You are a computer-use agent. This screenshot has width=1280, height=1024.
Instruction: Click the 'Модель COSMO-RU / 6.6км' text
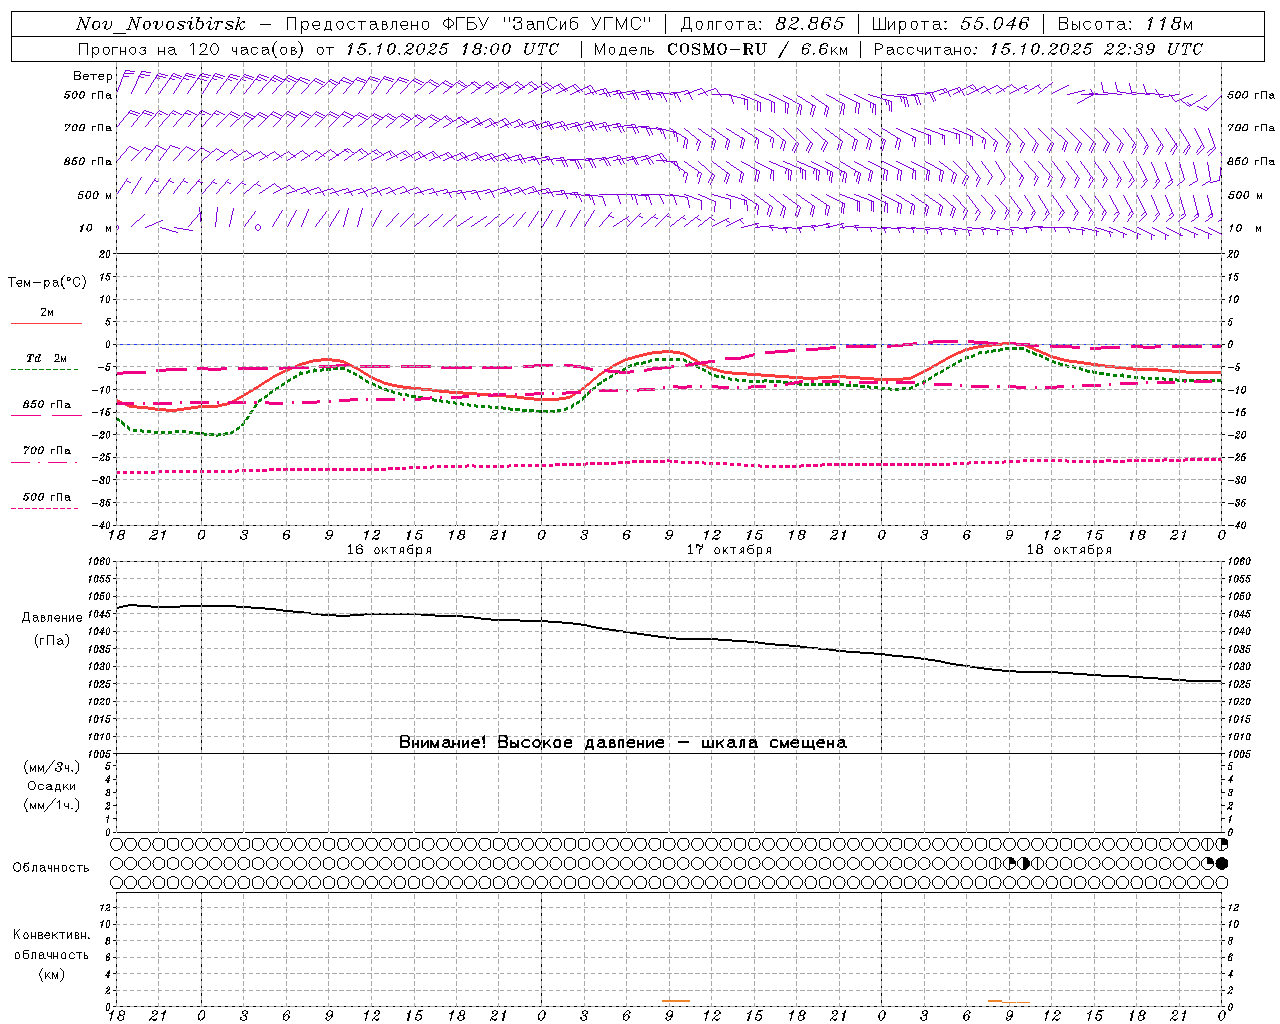720,49
